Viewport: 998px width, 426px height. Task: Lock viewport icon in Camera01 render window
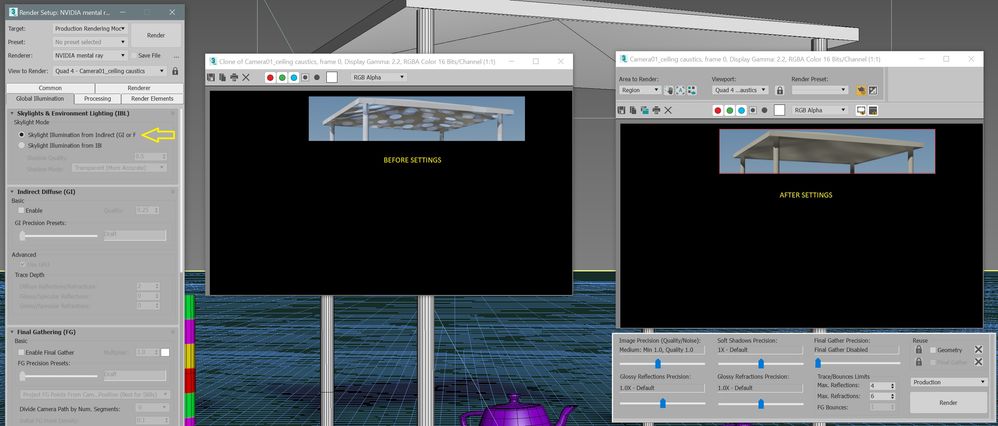pyautogui.click(x=779, y=90)
